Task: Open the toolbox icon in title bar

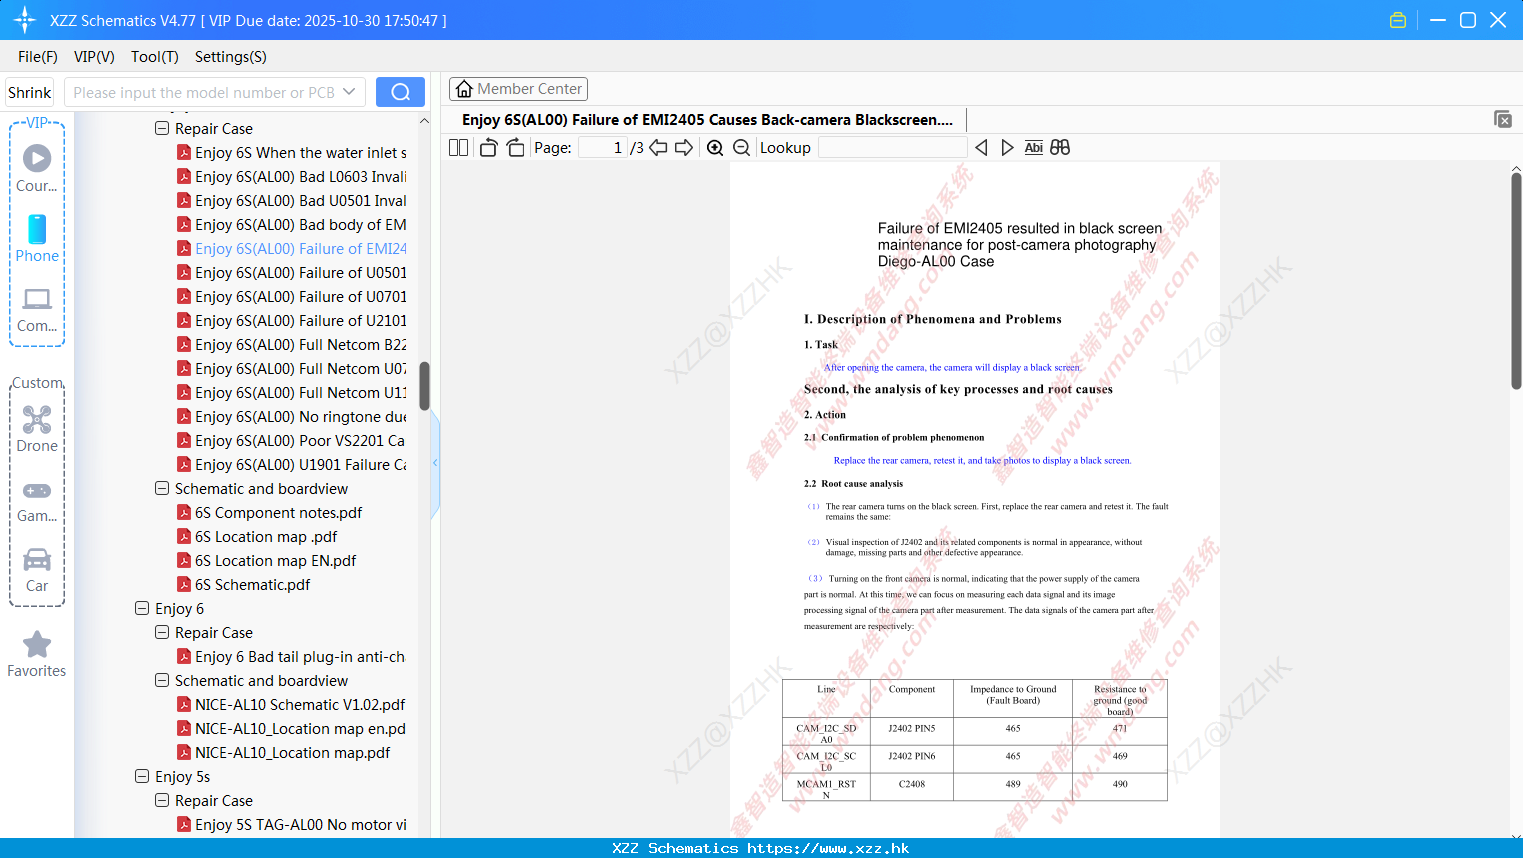Action: point(1398,20)
